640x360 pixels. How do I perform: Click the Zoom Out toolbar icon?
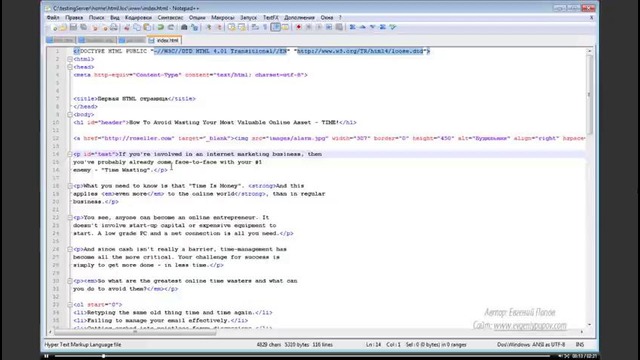tap(219, 27)
